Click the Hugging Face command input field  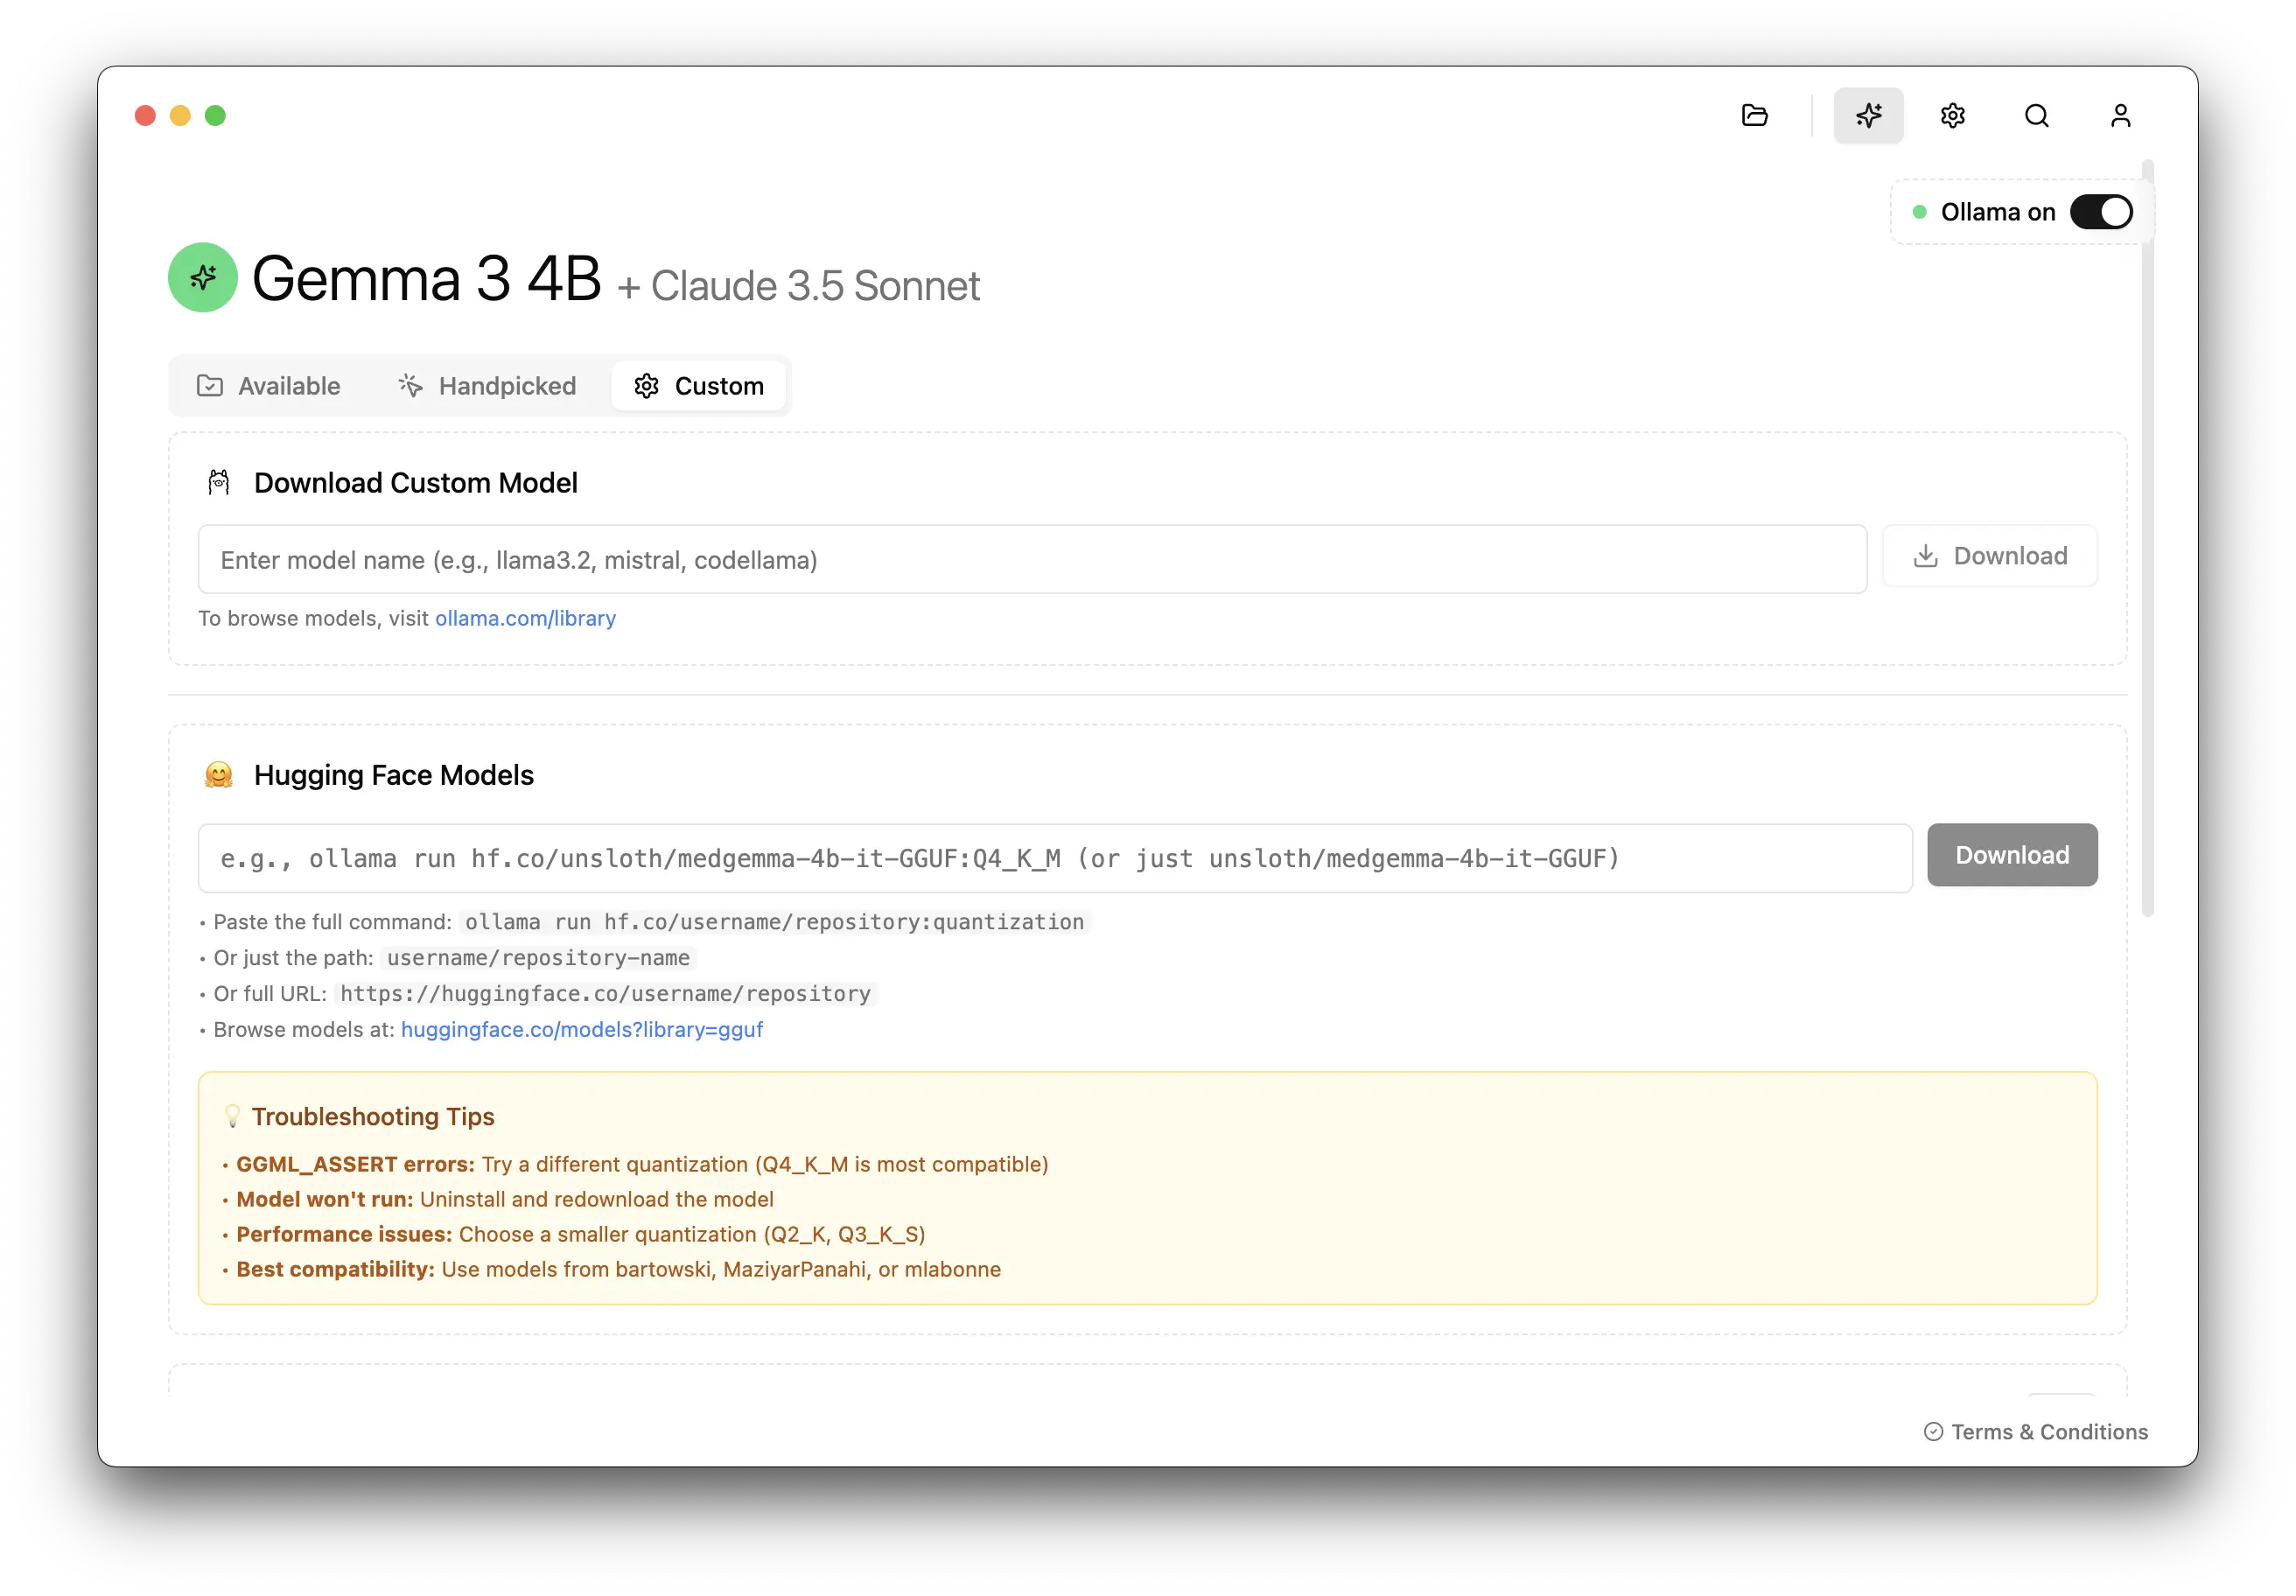pyautogui.click(x=1054, y=858)
